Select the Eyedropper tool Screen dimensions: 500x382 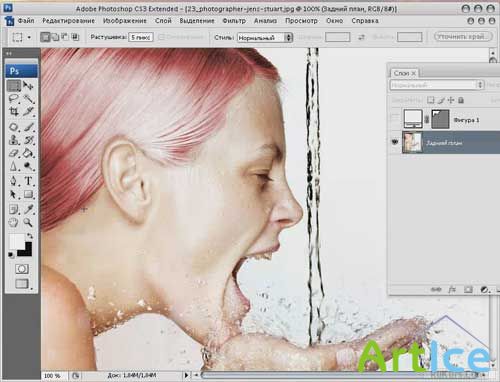coord(29,209)
